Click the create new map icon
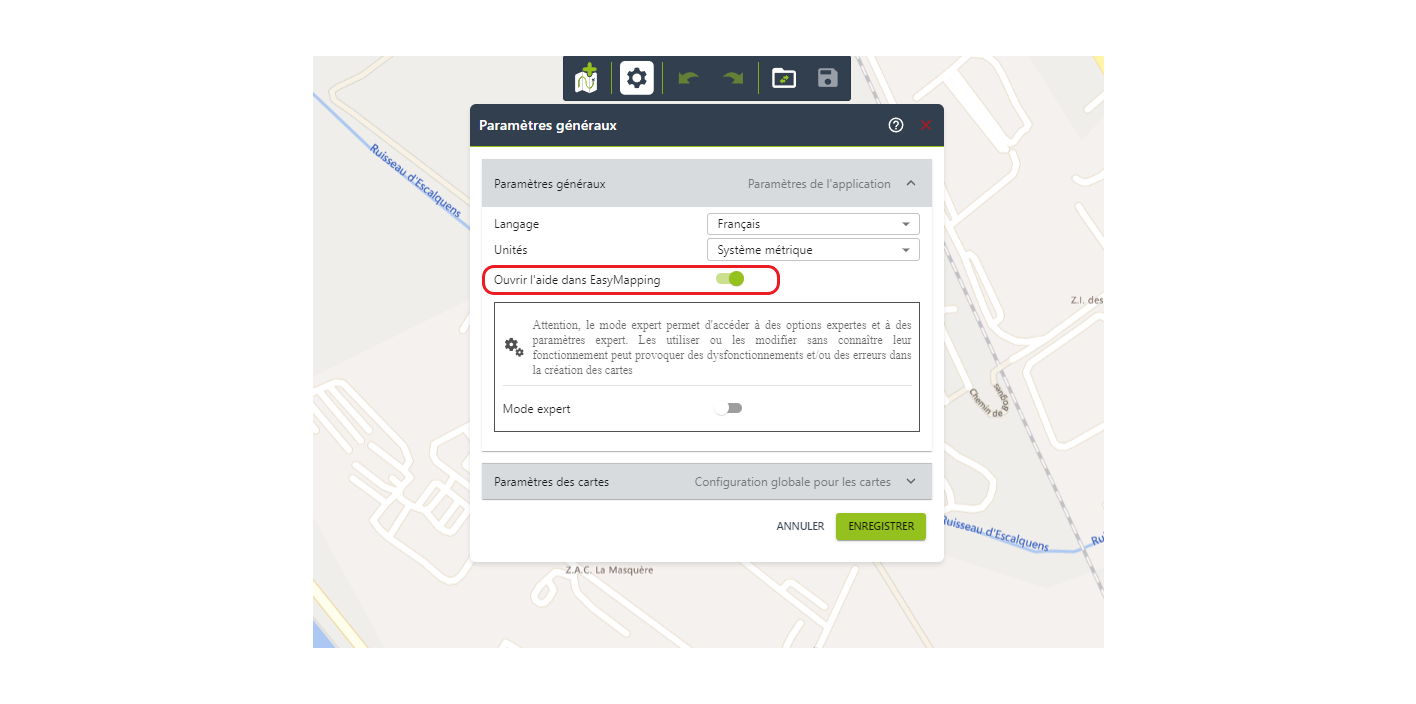 (x=586, y=78)
